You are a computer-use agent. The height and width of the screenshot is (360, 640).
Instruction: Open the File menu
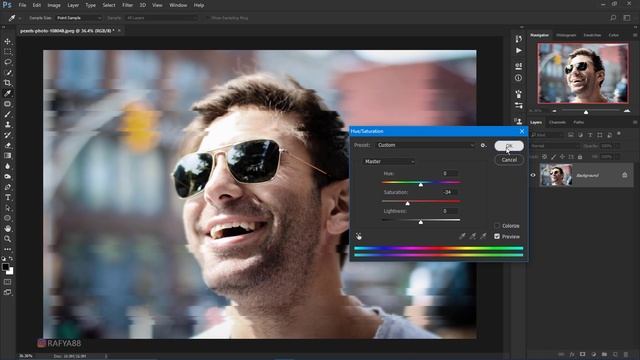[22, 5]
